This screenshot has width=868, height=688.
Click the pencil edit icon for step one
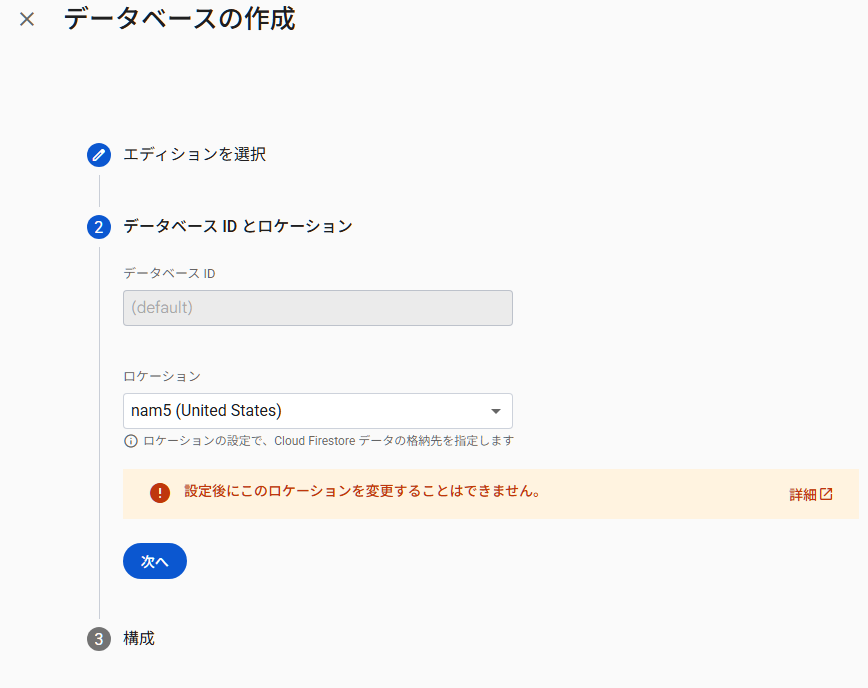tap(98, 155)
